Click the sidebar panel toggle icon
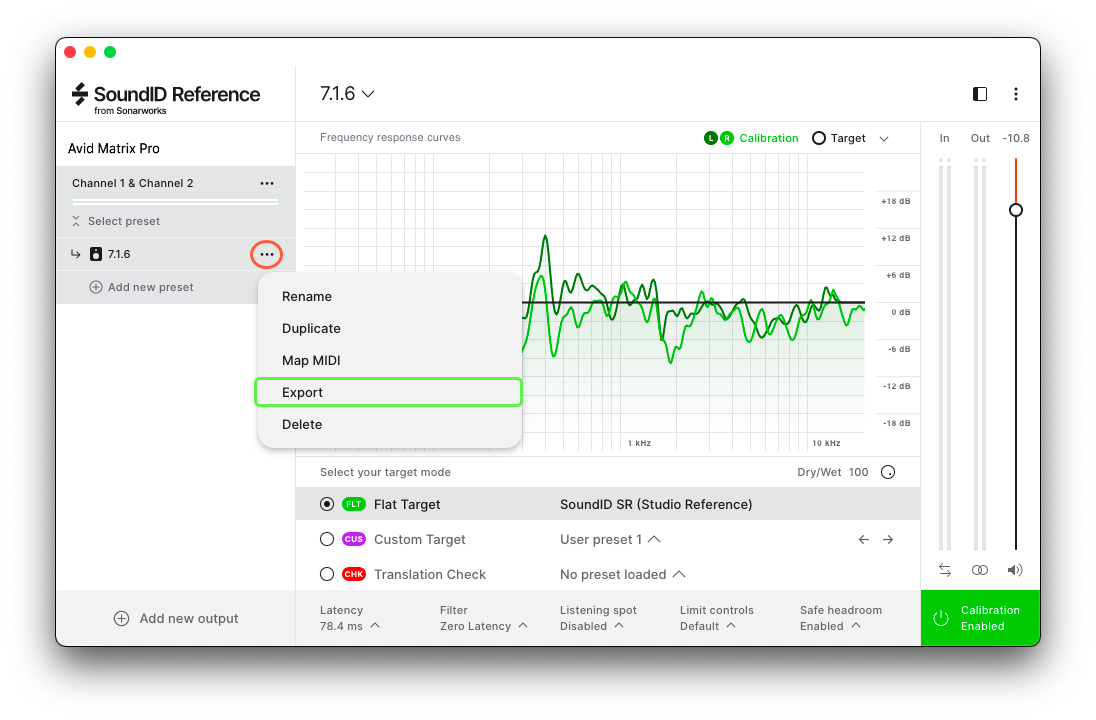This screenshot has width=1096, height=720. click(980, 94)
